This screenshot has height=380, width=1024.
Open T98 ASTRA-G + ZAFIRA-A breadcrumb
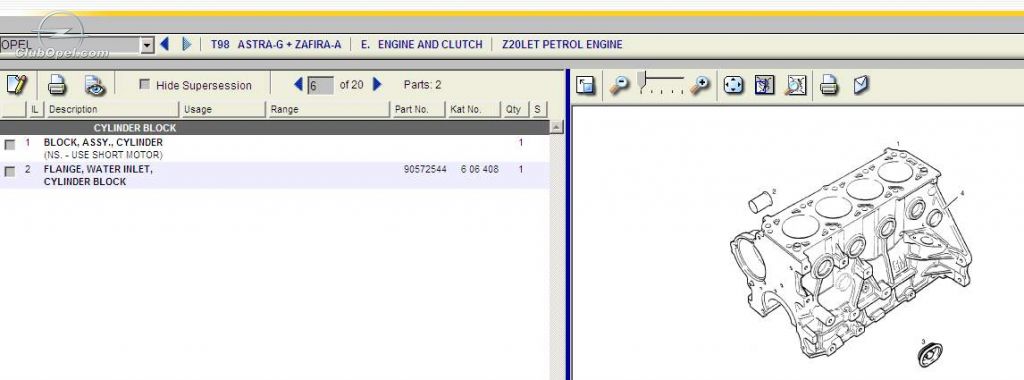pyautogui.click(x=276, y=44)
